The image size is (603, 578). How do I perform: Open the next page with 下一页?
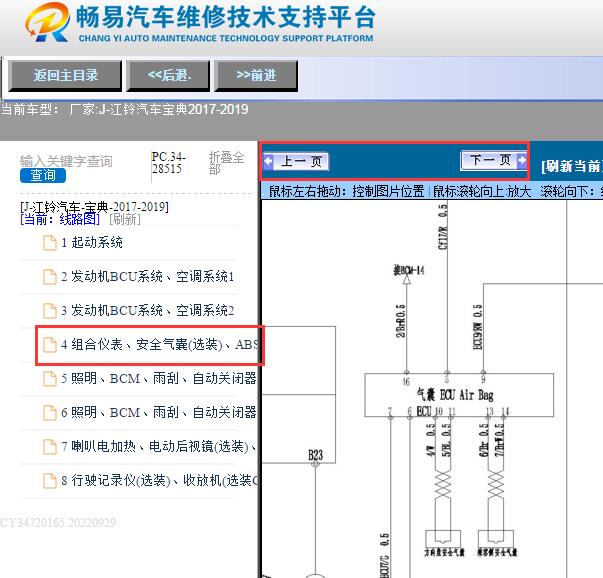coord(493,160)
